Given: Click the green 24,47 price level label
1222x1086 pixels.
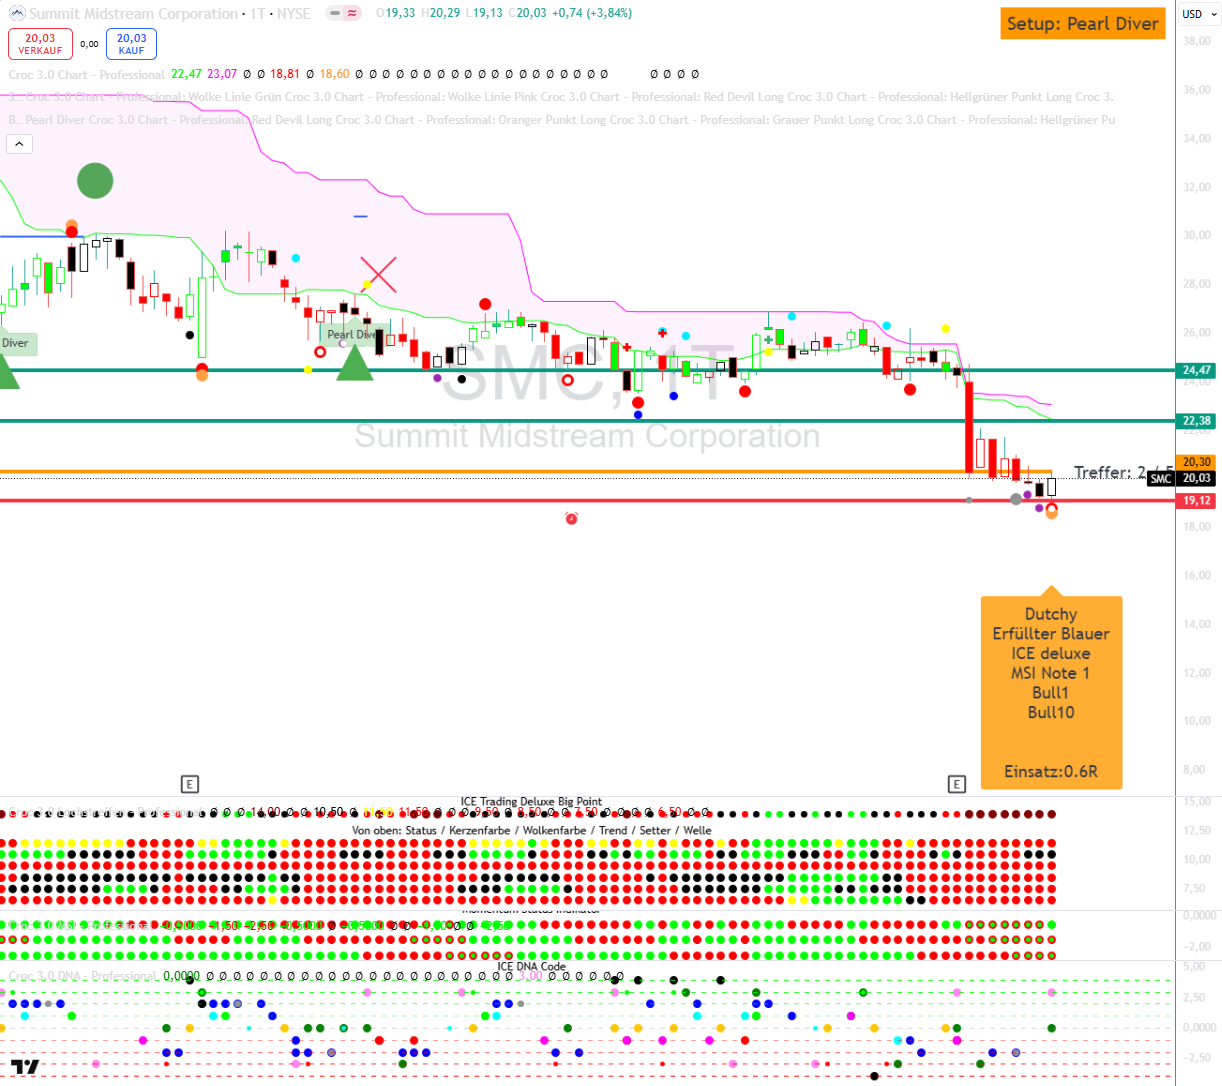Looking at the screenshot, I should 1197,370.
